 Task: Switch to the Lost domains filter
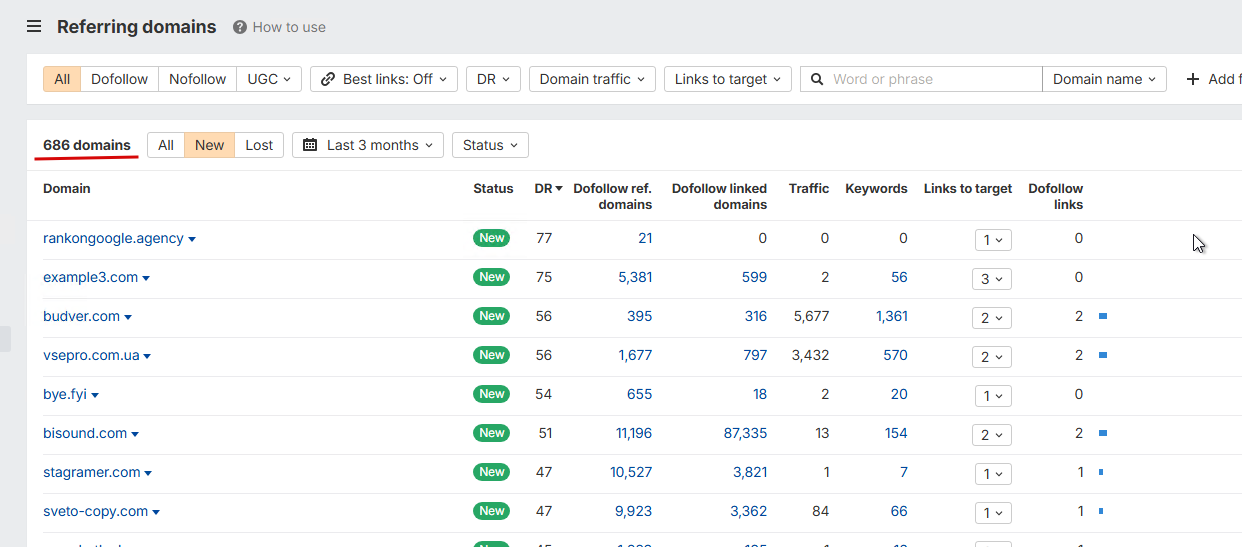tap(259, 145)
